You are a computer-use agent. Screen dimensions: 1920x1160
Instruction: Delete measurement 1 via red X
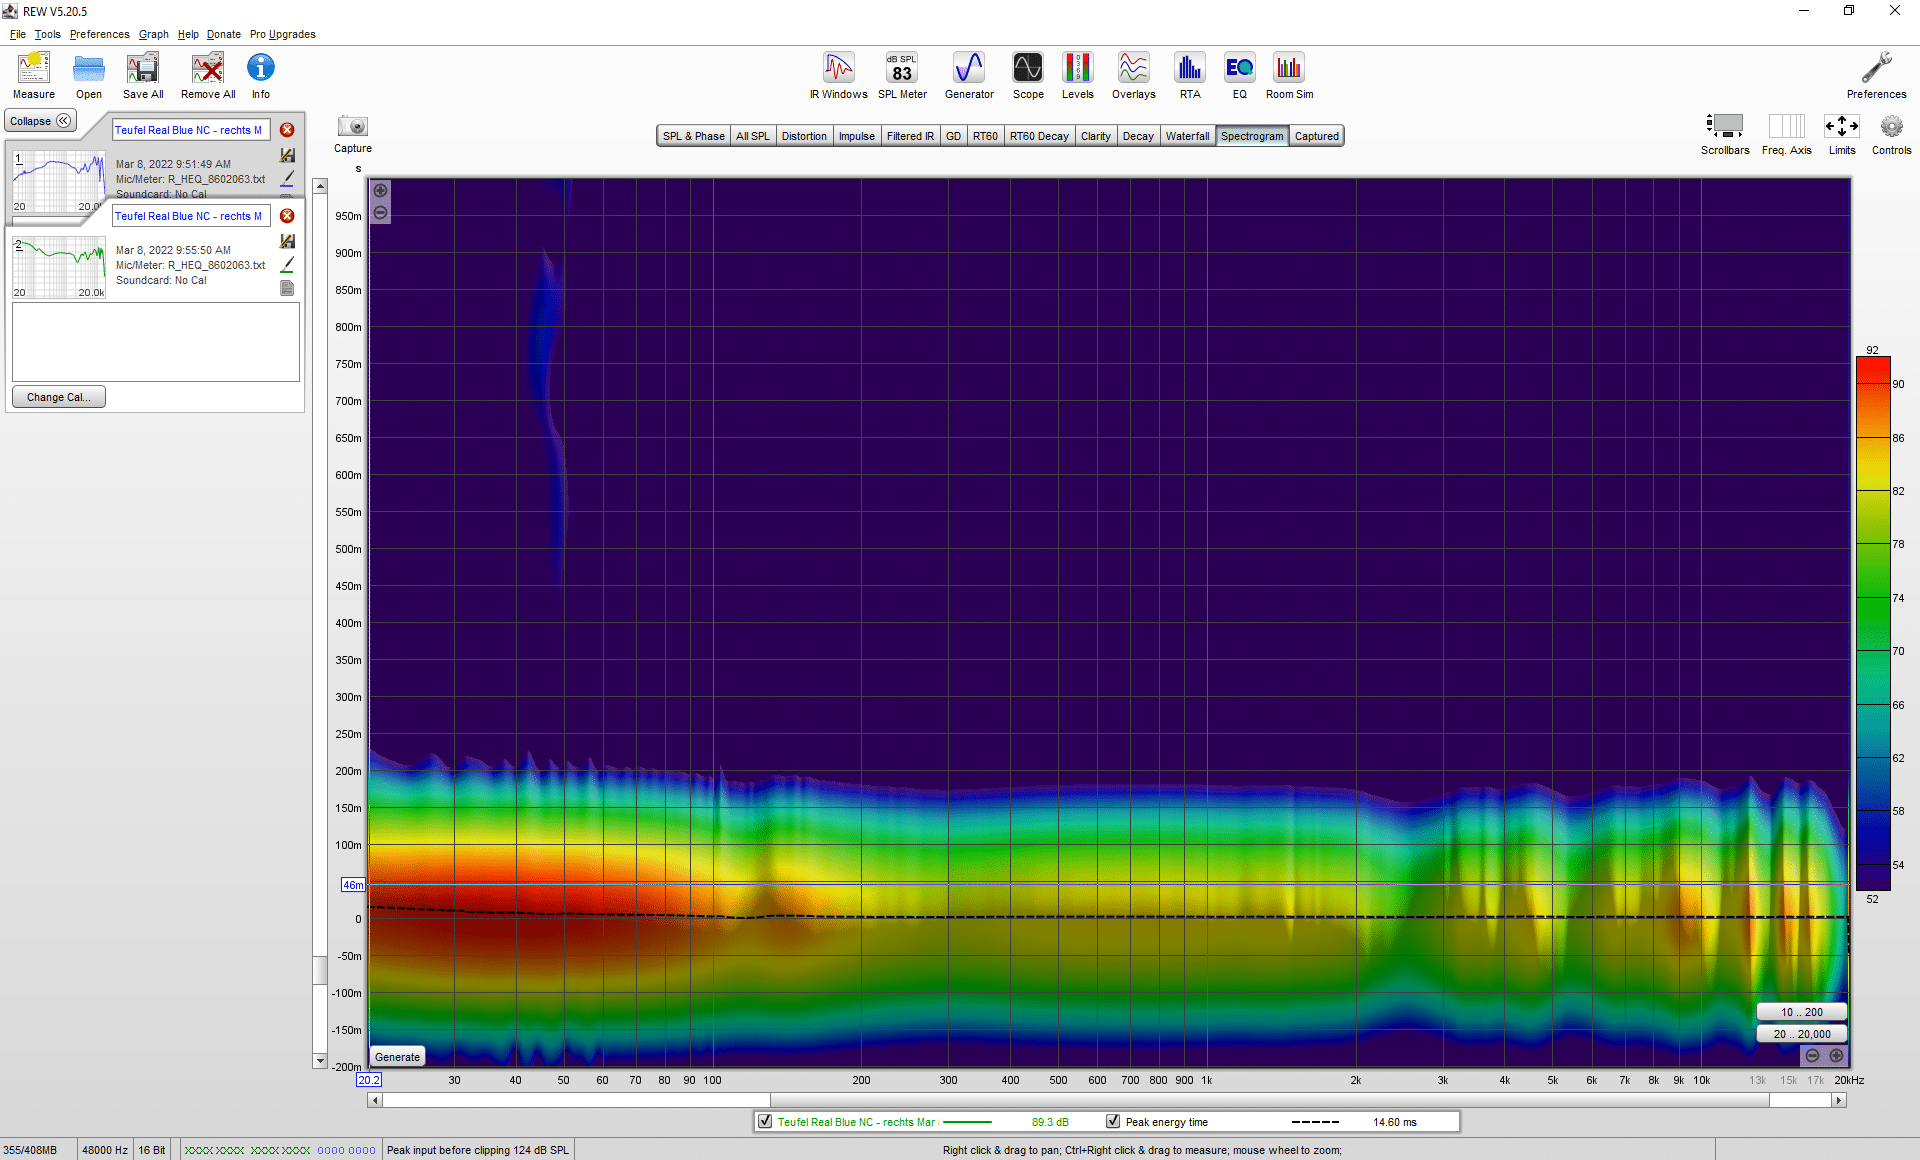click(x=287, y=130)
